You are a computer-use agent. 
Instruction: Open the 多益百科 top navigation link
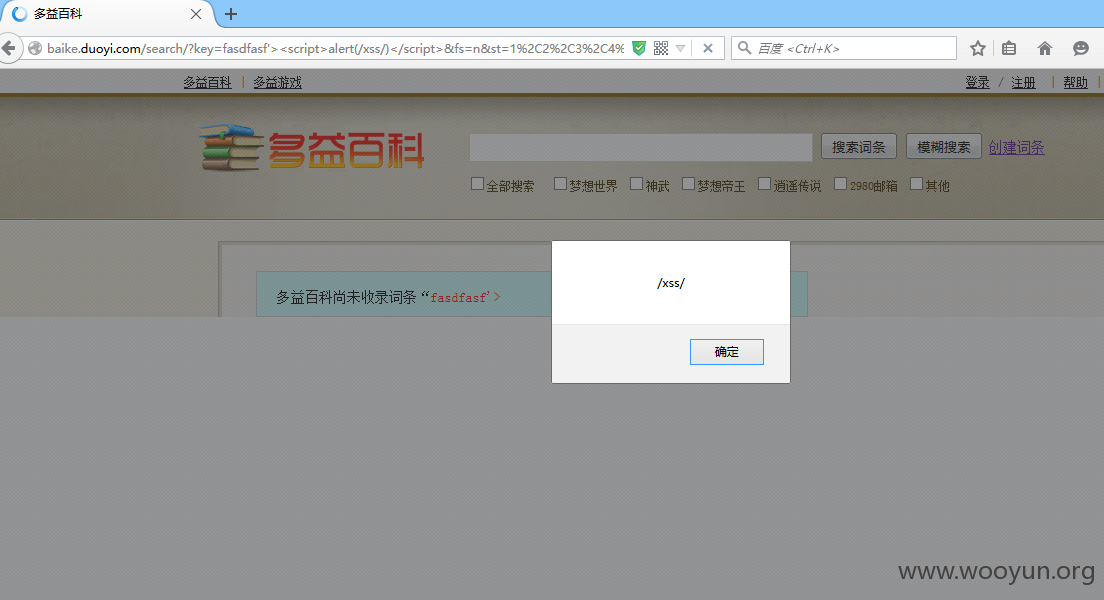point(207,82)
